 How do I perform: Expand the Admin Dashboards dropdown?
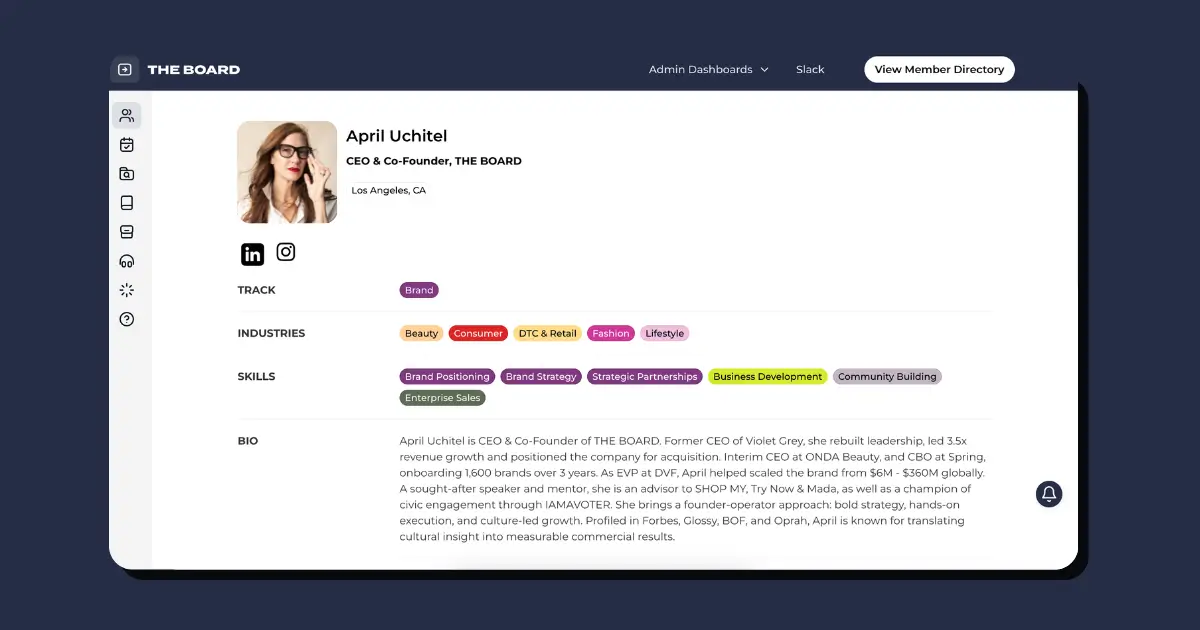pyautogui.click(x=708, y=70)
